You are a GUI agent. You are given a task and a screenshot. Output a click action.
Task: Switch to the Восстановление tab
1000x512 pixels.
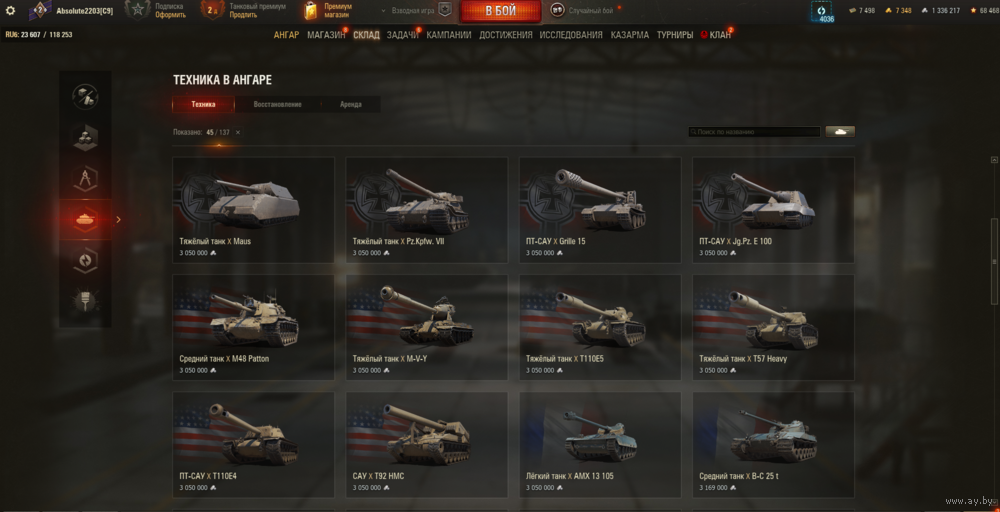tap(277, 105)
